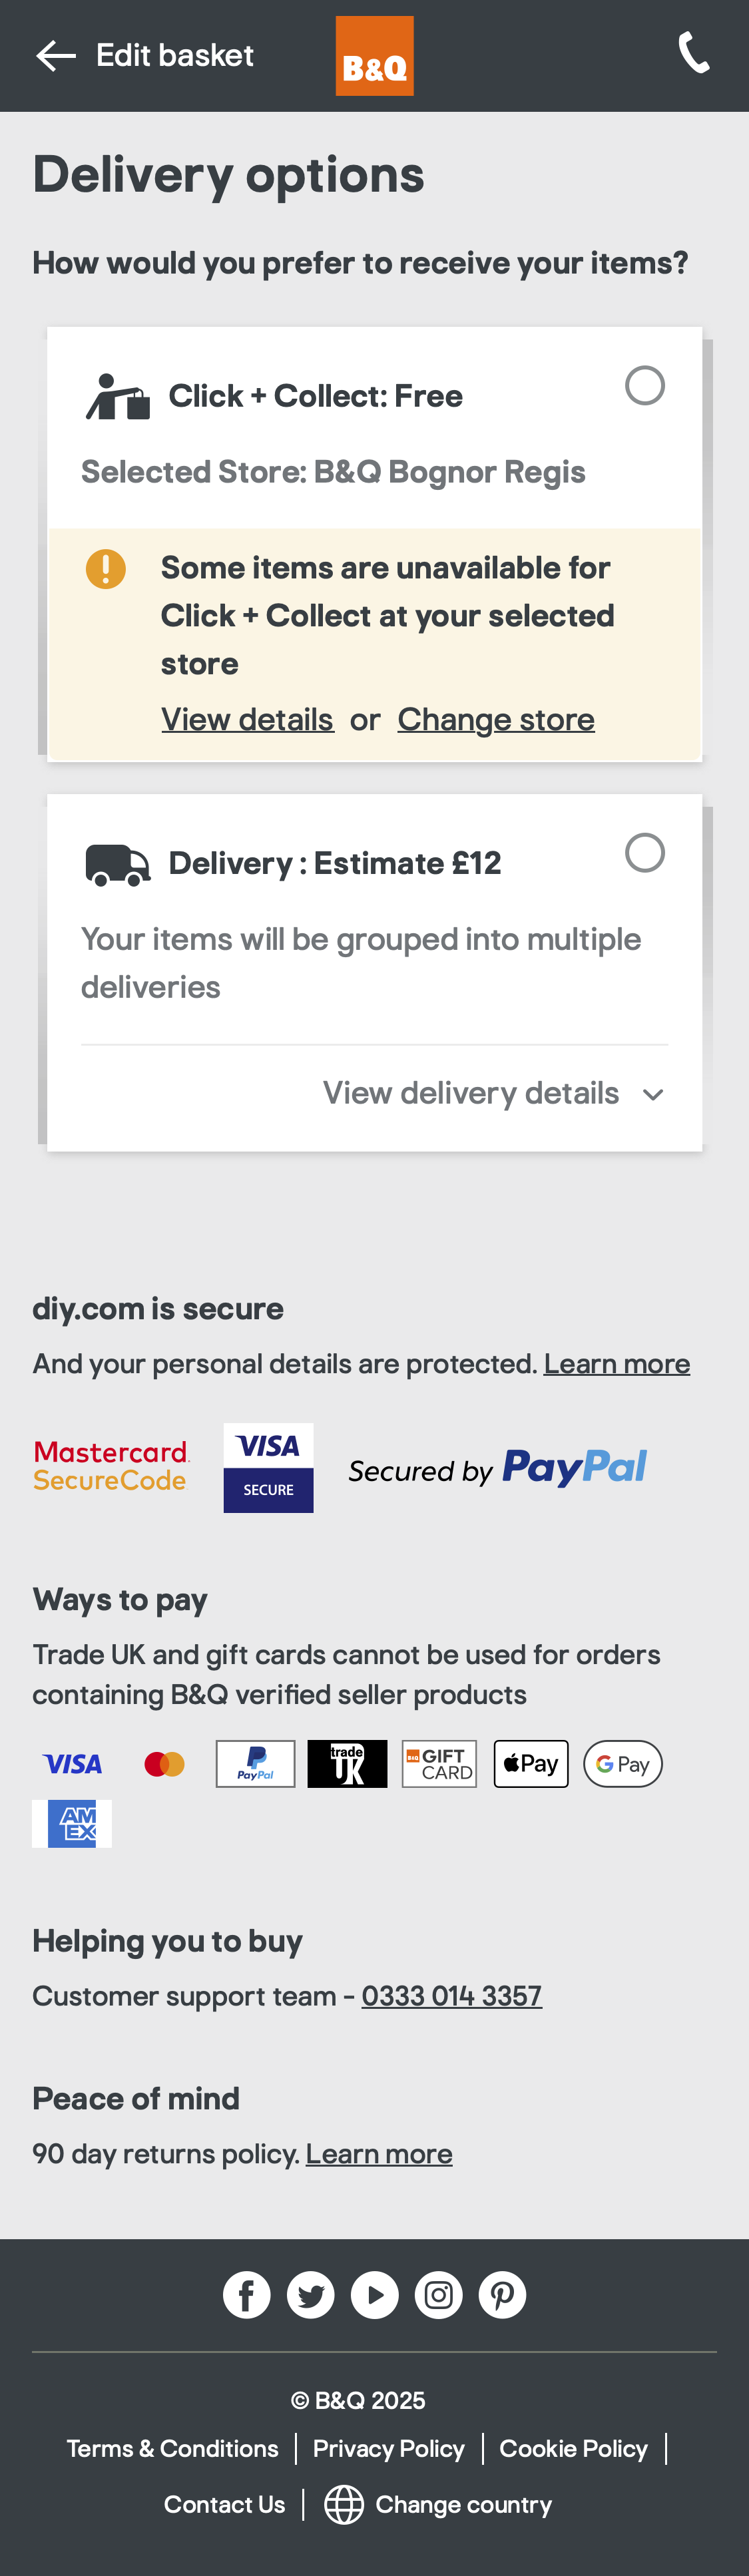
Task: Open B&Q's Facebook page icon
Action: click(246, 2295)
